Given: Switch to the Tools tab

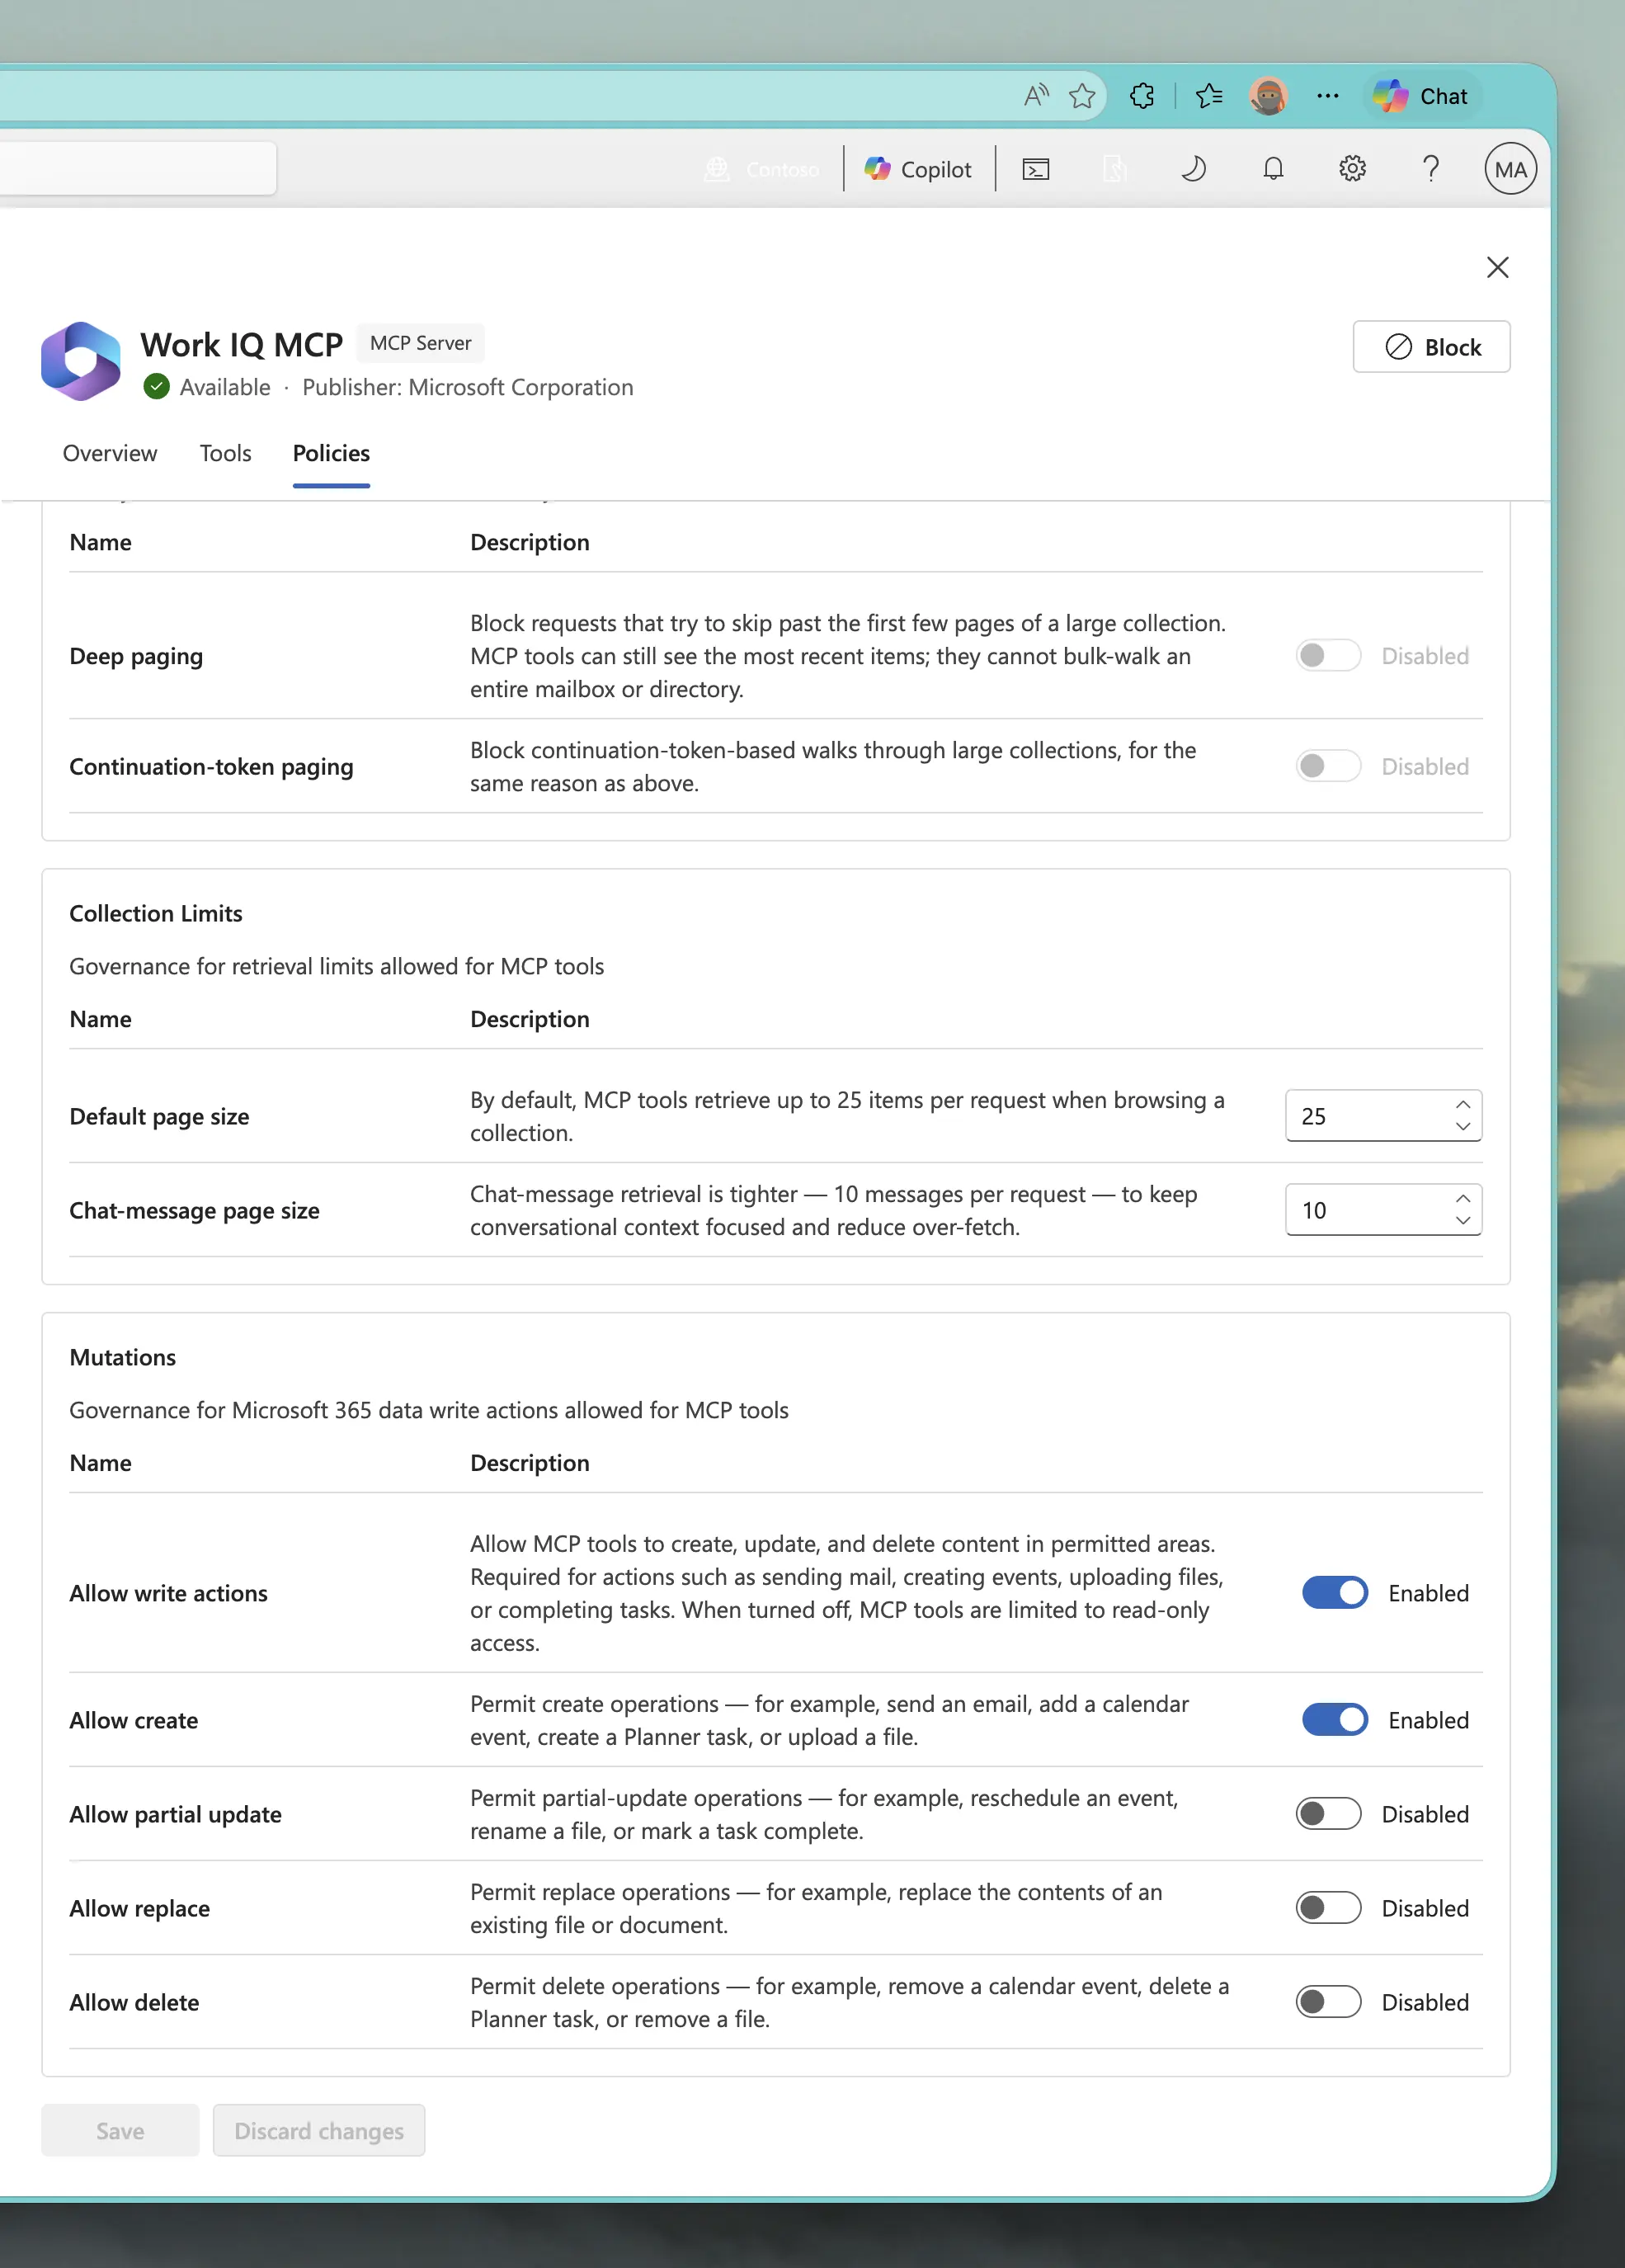Looking at the screenshot, I should pos(225,453).
